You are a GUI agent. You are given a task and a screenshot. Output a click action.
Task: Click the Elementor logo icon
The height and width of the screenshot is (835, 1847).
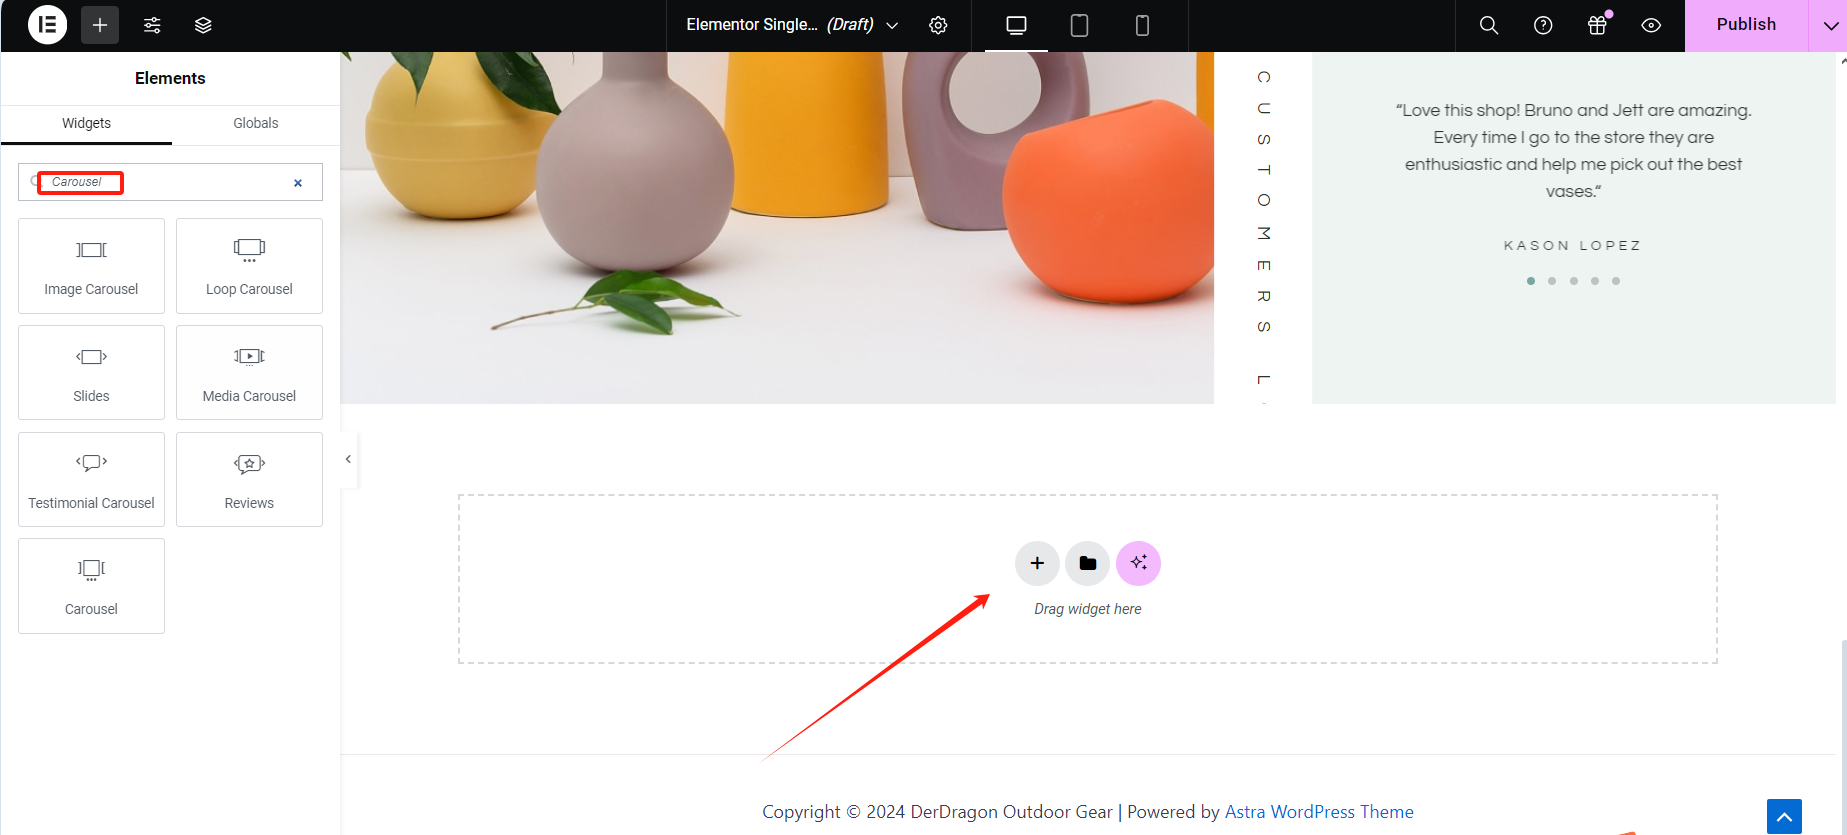[x=47, y=25]
